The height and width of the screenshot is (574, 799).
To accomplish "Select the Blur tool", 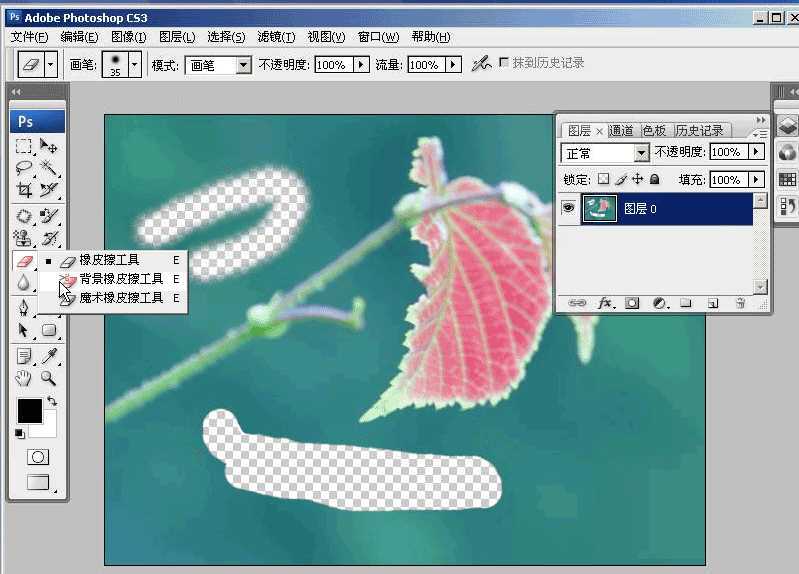I will 23,283.
